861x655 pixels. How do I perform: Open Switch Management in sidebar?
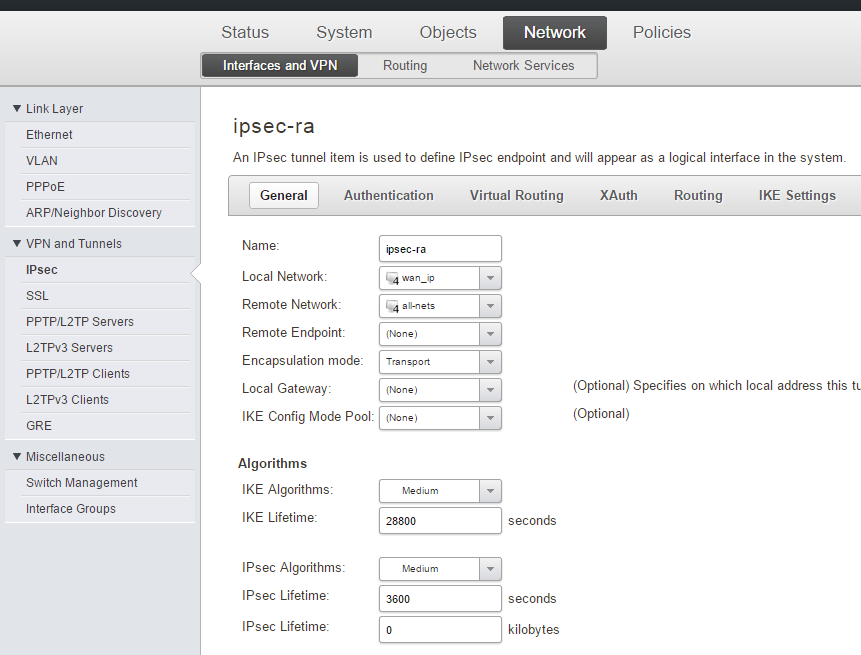[x=82, y=483]
